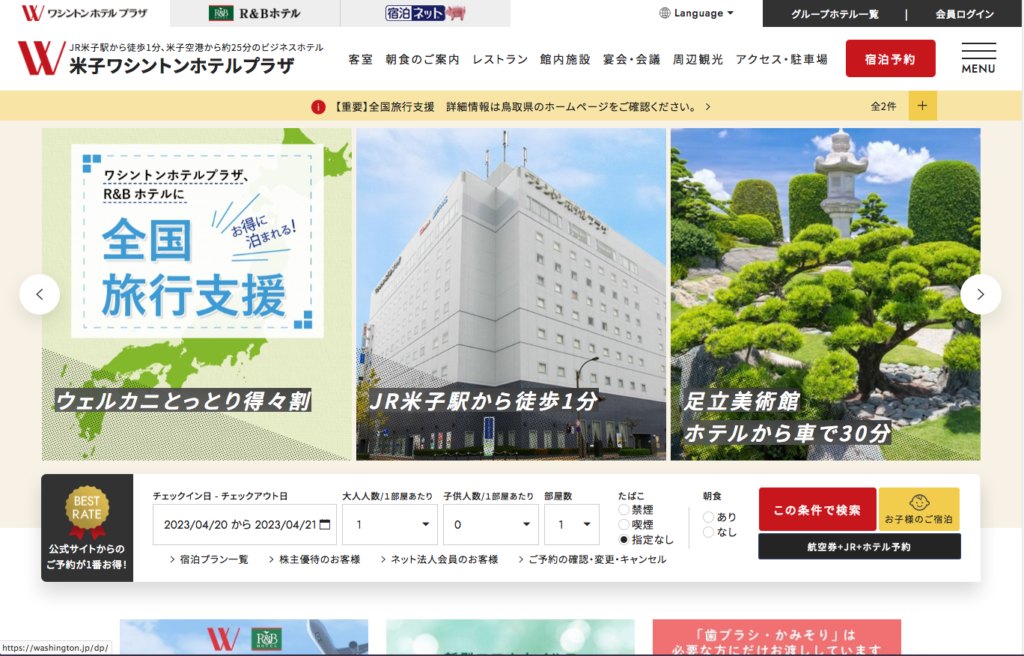This screenshot has width=1024, height=656.
Task: Open 会員ログイン link
Action: [965, 14]
